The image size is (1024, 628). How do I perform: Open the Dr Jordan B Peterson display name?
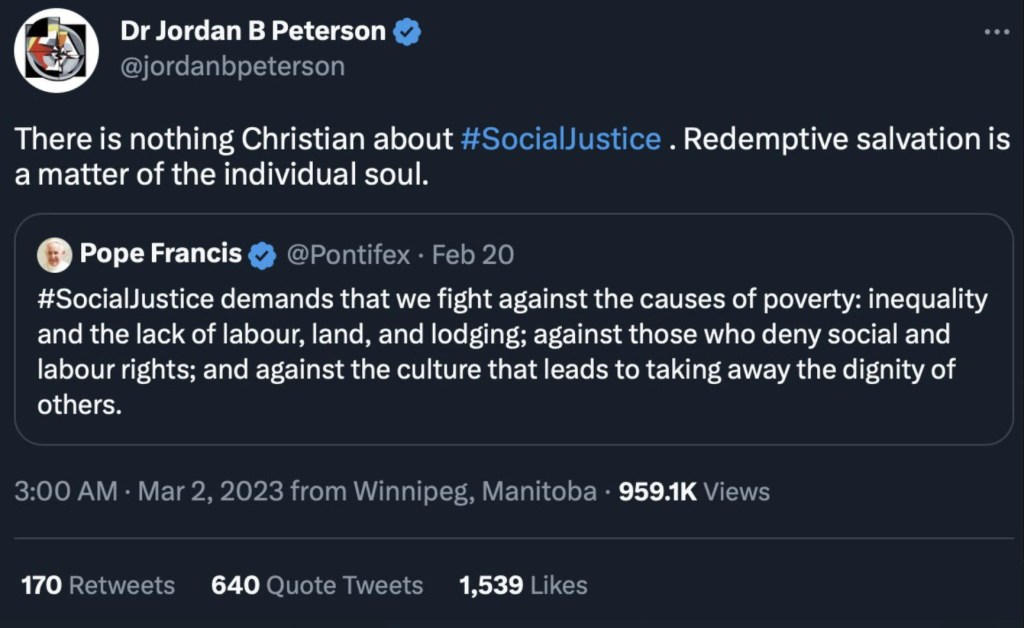pyautogui.click(x=252, y=31)
